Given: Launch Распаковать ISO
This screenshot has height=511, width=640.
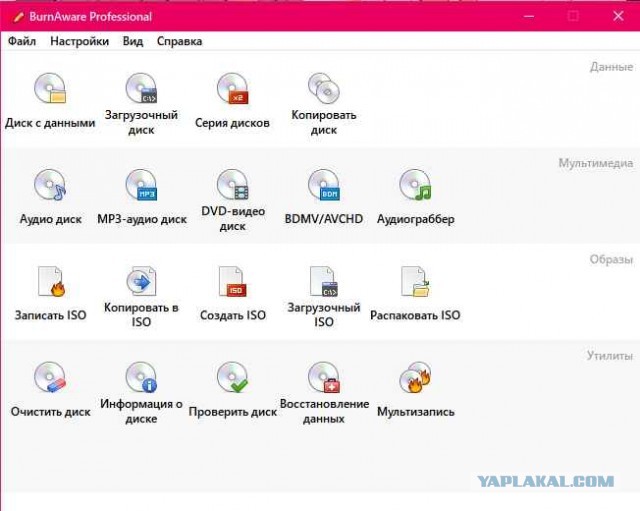Looking at the screenshot, I should 415,293.
